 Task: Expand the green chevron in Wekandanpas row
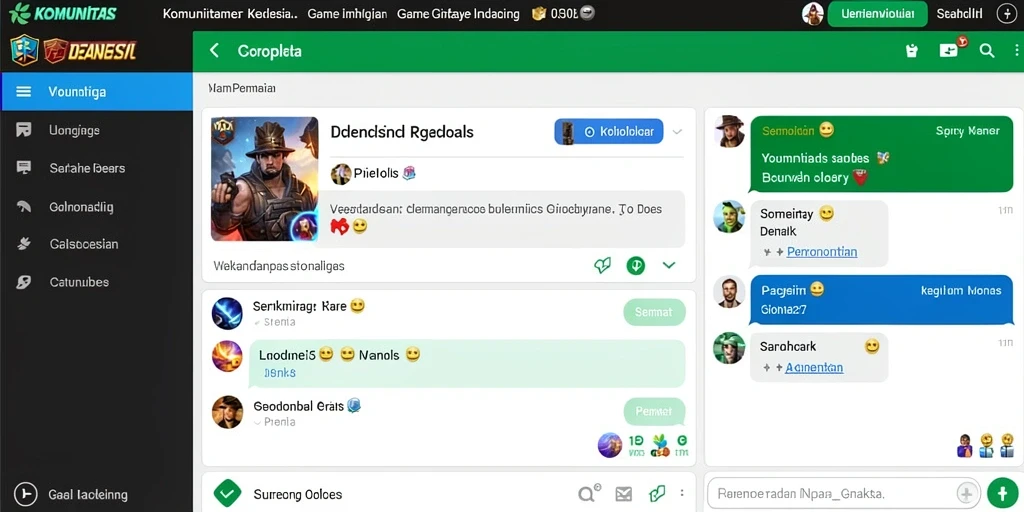click(x=669, y=265)
